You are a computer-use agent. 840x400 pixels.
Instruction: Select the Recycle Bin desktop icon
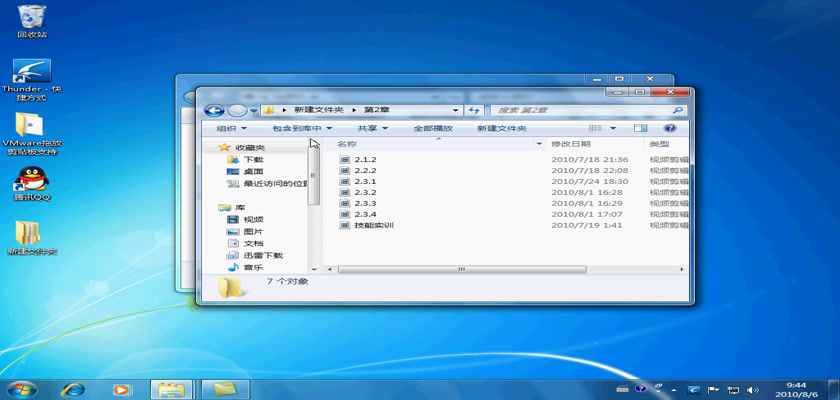pos(31,20)
